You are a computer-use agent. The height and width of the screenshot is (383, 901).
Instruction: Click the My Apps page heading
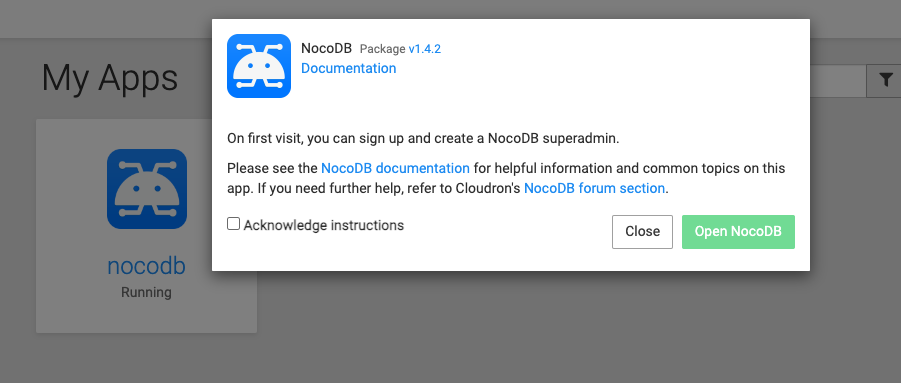110,79
